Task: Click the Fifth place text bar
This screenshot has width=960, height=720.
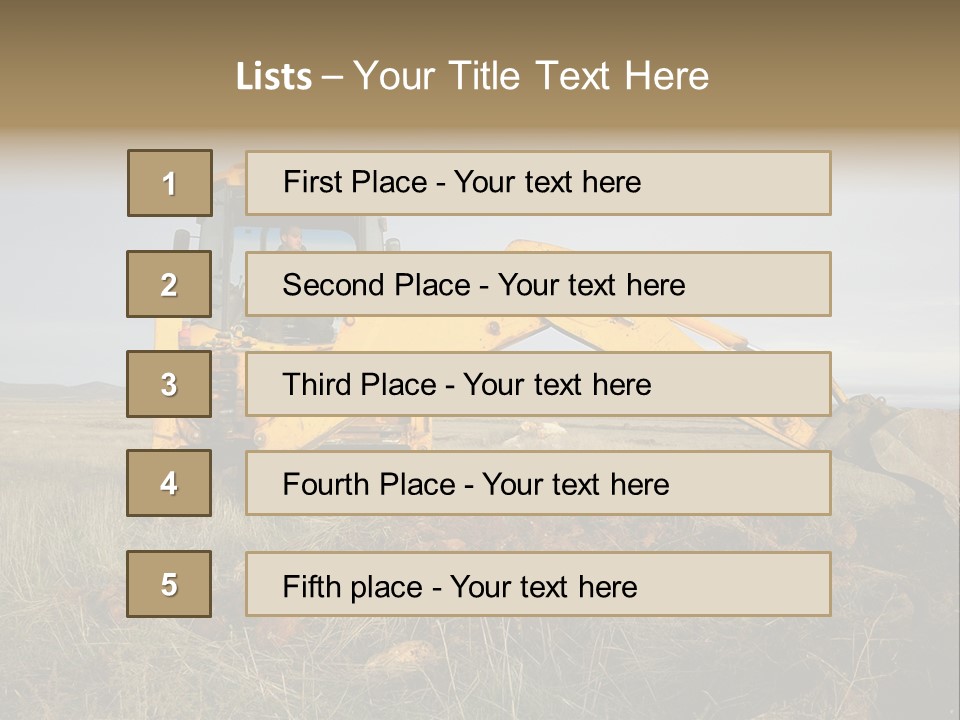Action: tap(538, 585)
